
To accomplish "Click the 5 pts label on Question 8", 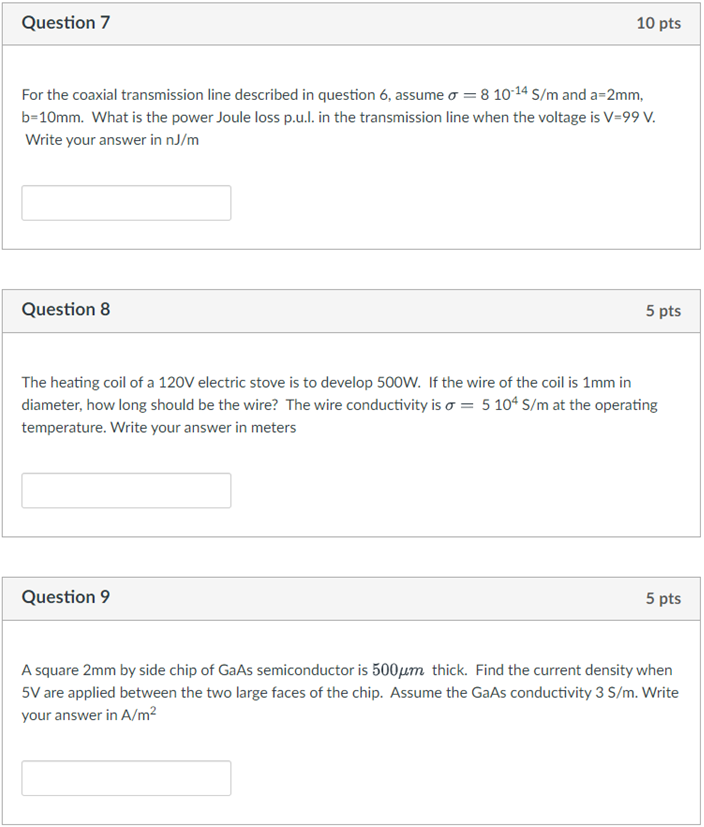I will point(663,311).
